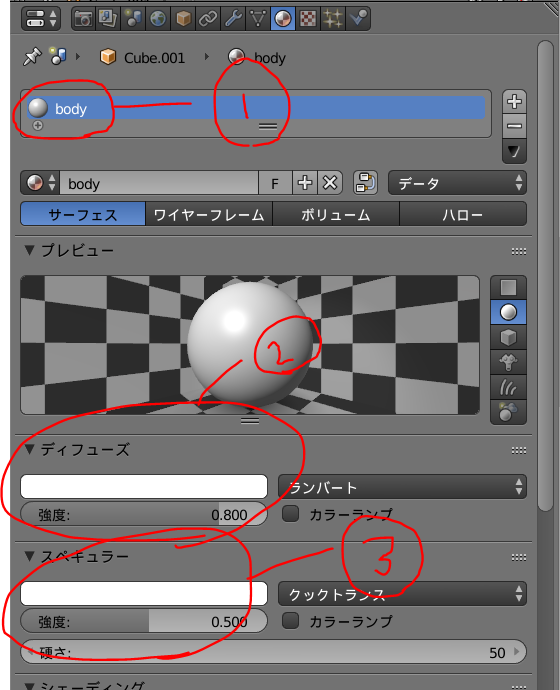Open the Scene properties tab

(133, 19)
